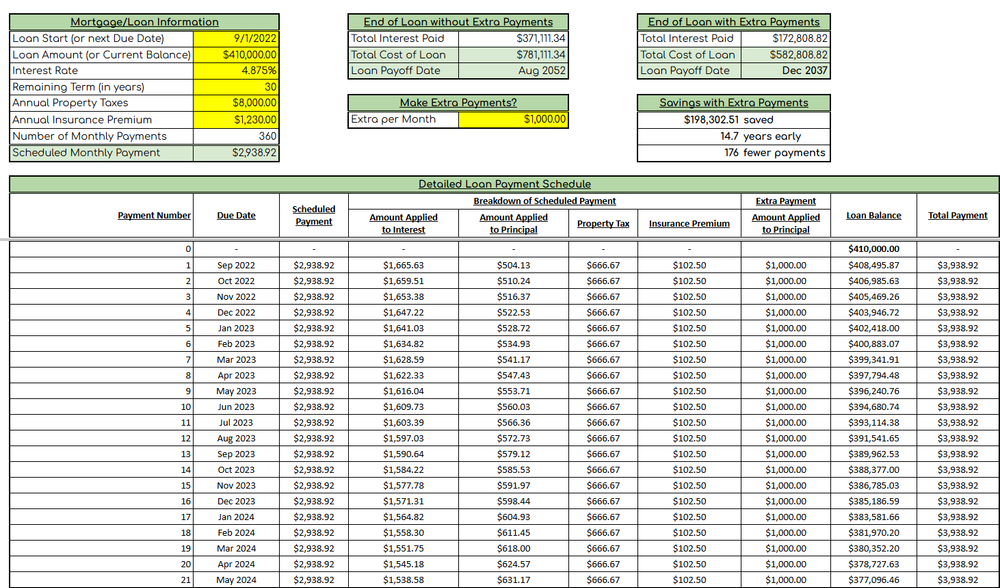Select the Interest Rate cell 4.875%
Viewport: 1000px width, 588px height.
click(x=236, y=71)
